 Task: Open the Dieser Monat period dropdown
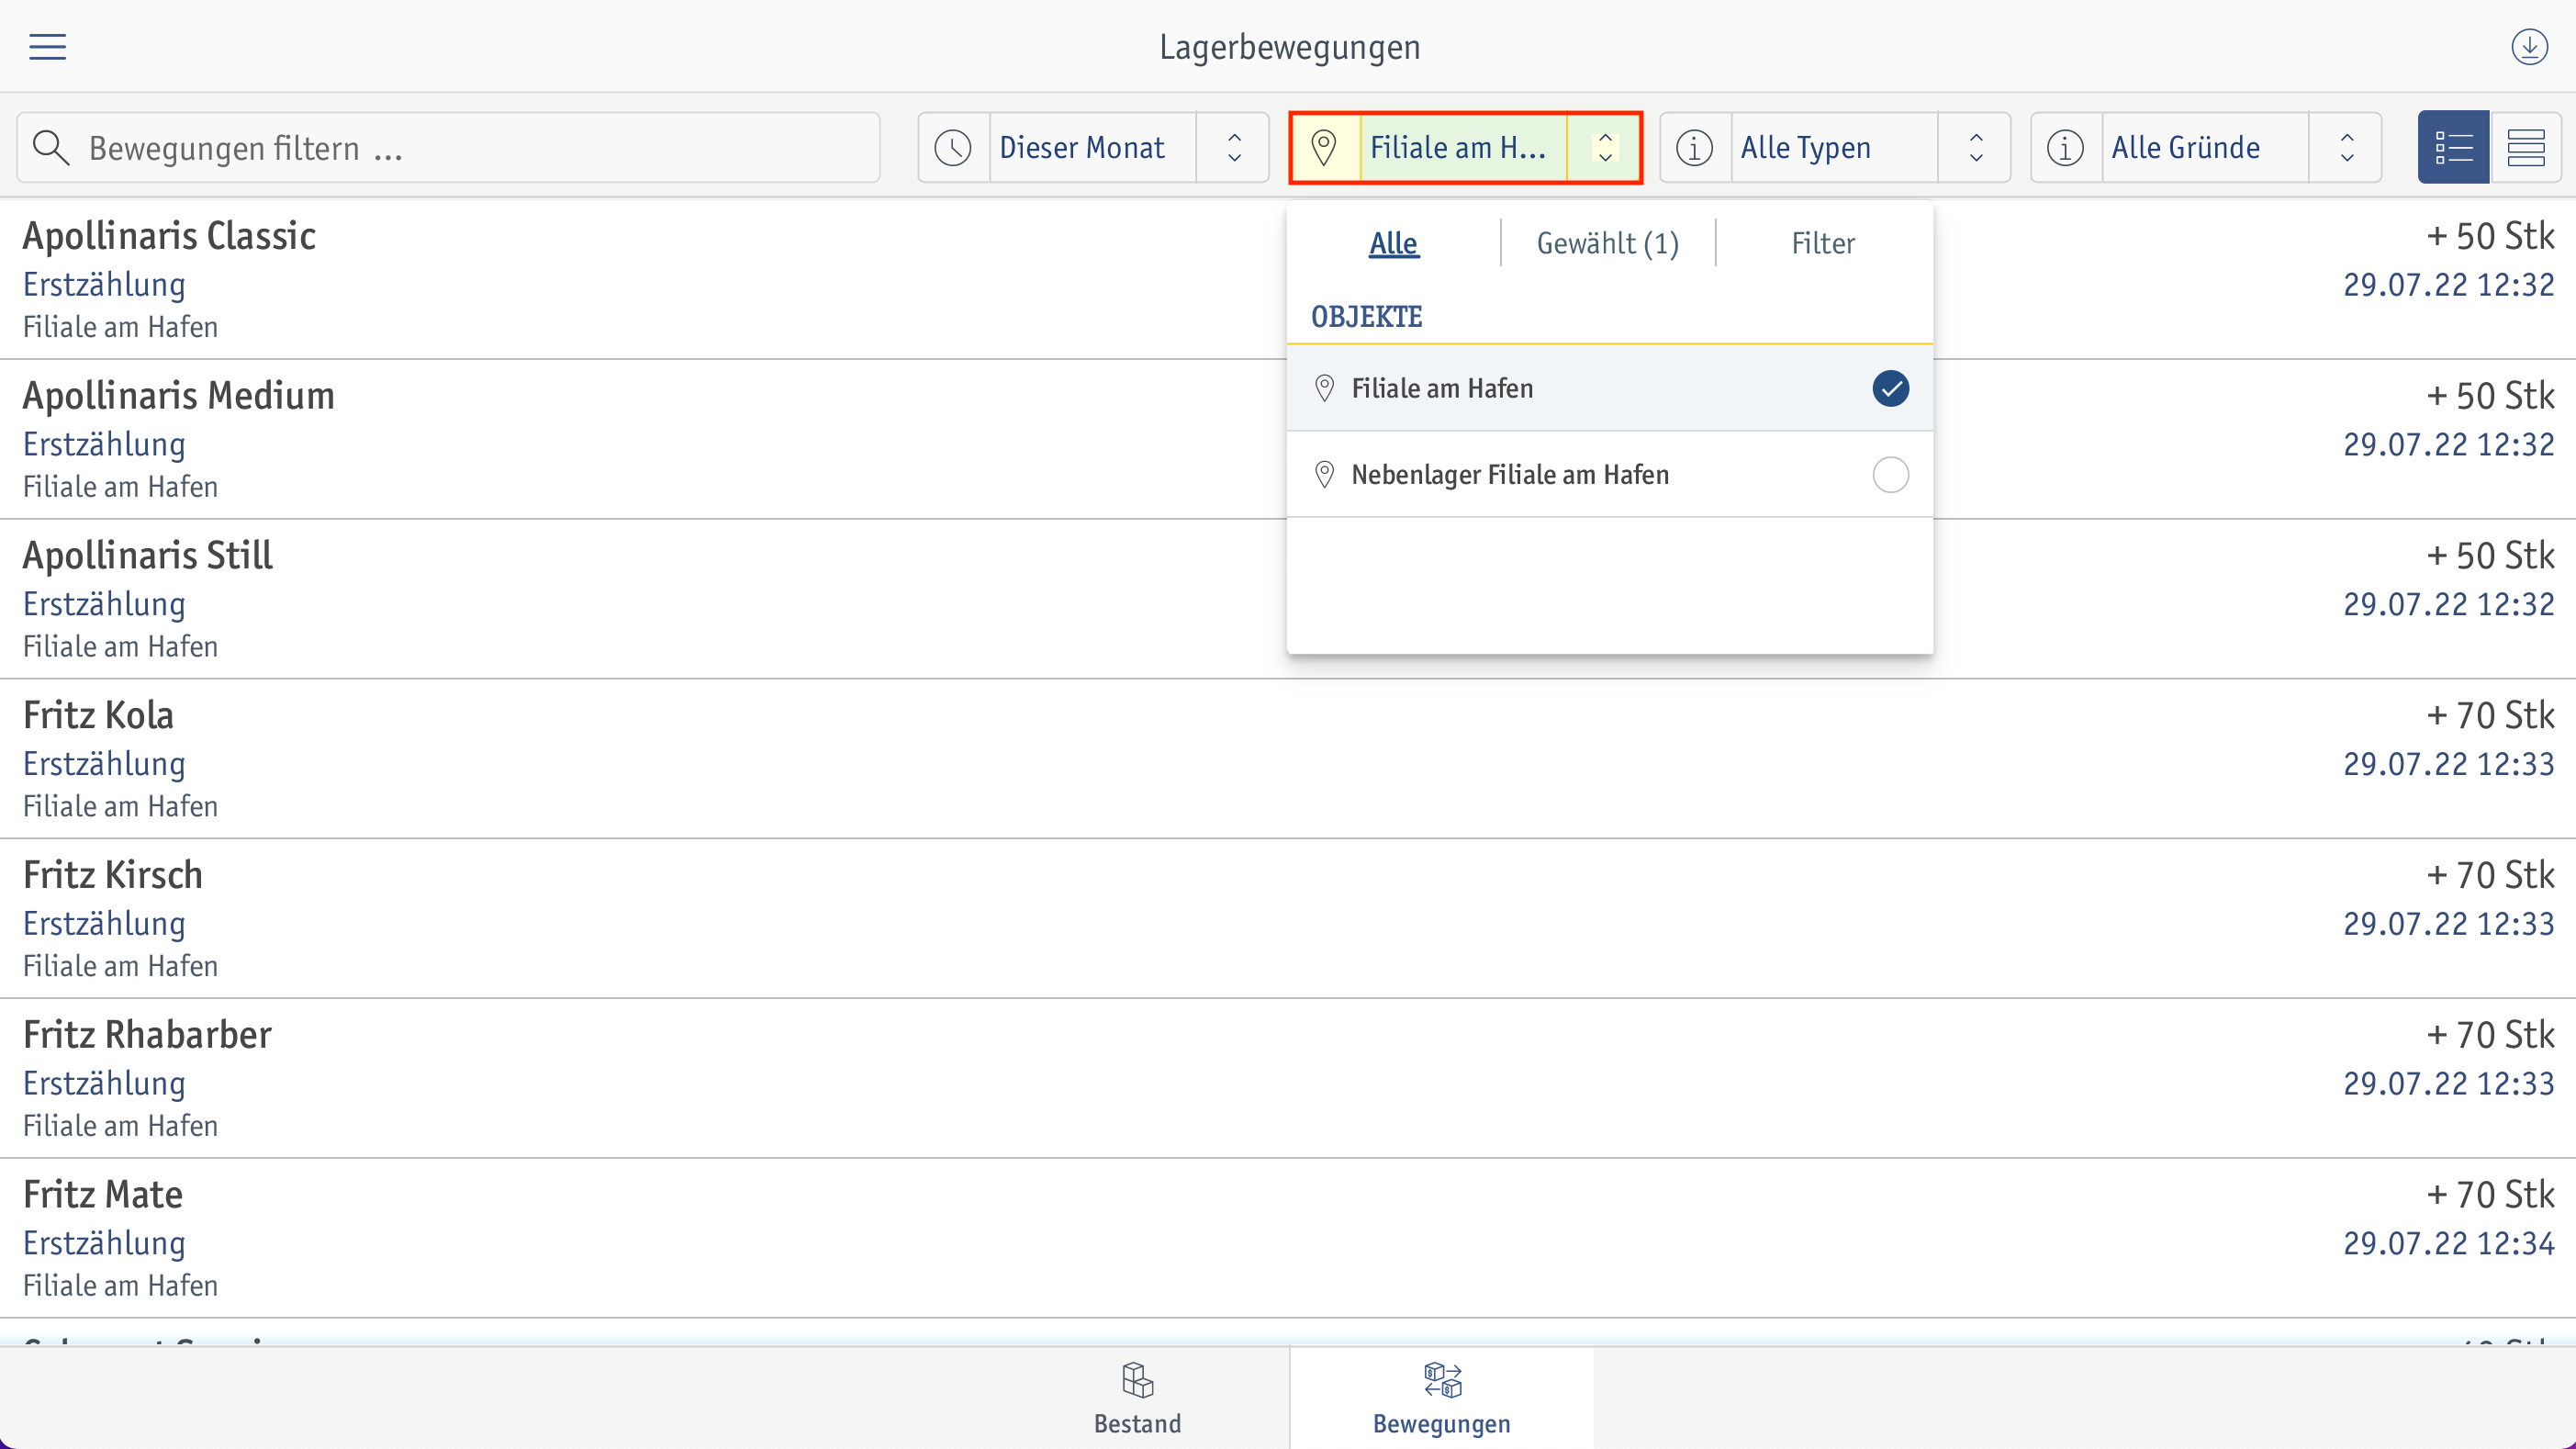(1092, 147)
